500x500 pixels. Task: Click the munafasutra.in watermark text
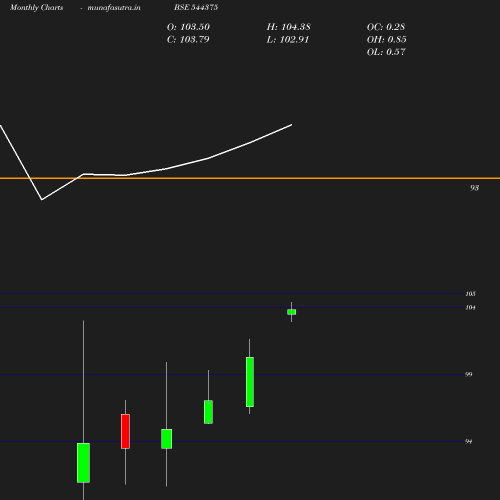[x=114, y=7]
